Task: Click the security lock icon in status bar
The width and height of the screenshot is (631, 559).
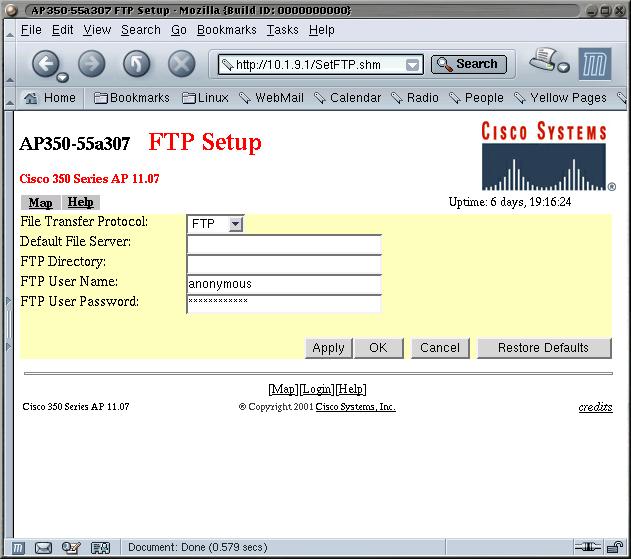Action: 615,547
